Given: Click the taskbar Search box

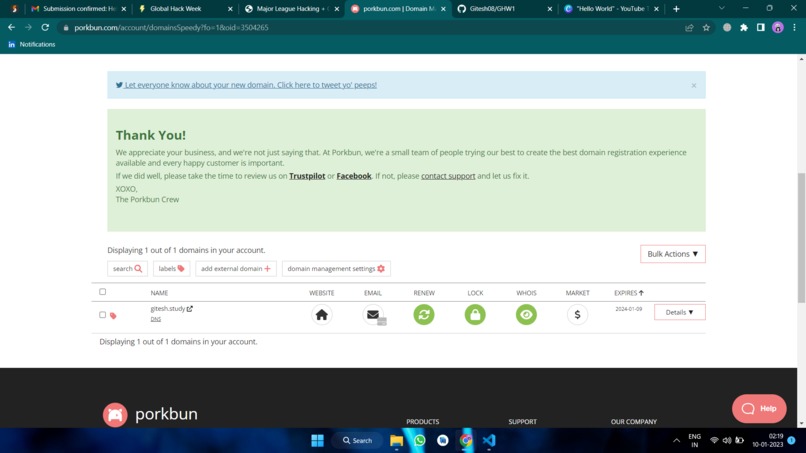Looking at the screenshot, I should [x=357, y=441].
